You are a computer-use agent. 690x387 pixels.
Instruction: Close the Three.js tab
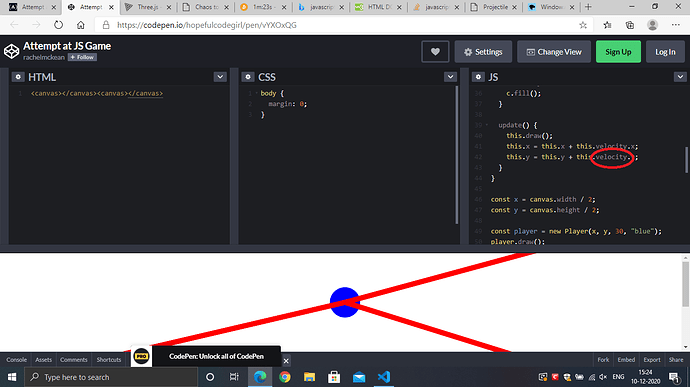tap(169, 7)
